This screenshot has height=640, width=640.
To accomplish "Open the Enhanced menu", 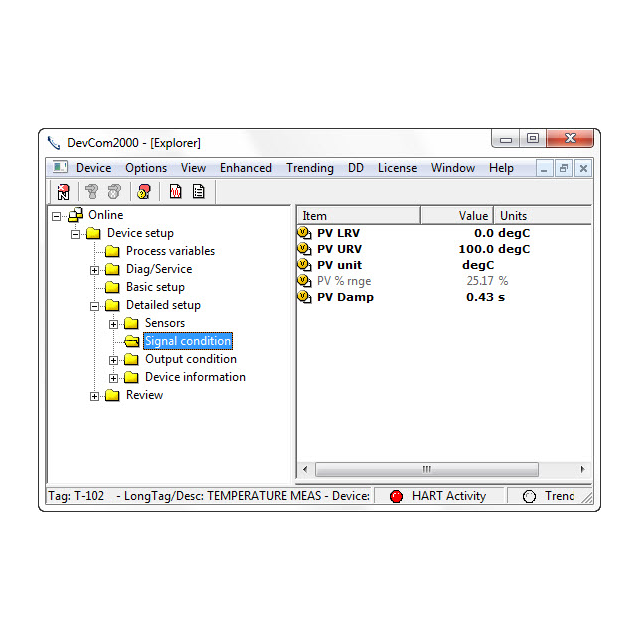I will [246, 168].
